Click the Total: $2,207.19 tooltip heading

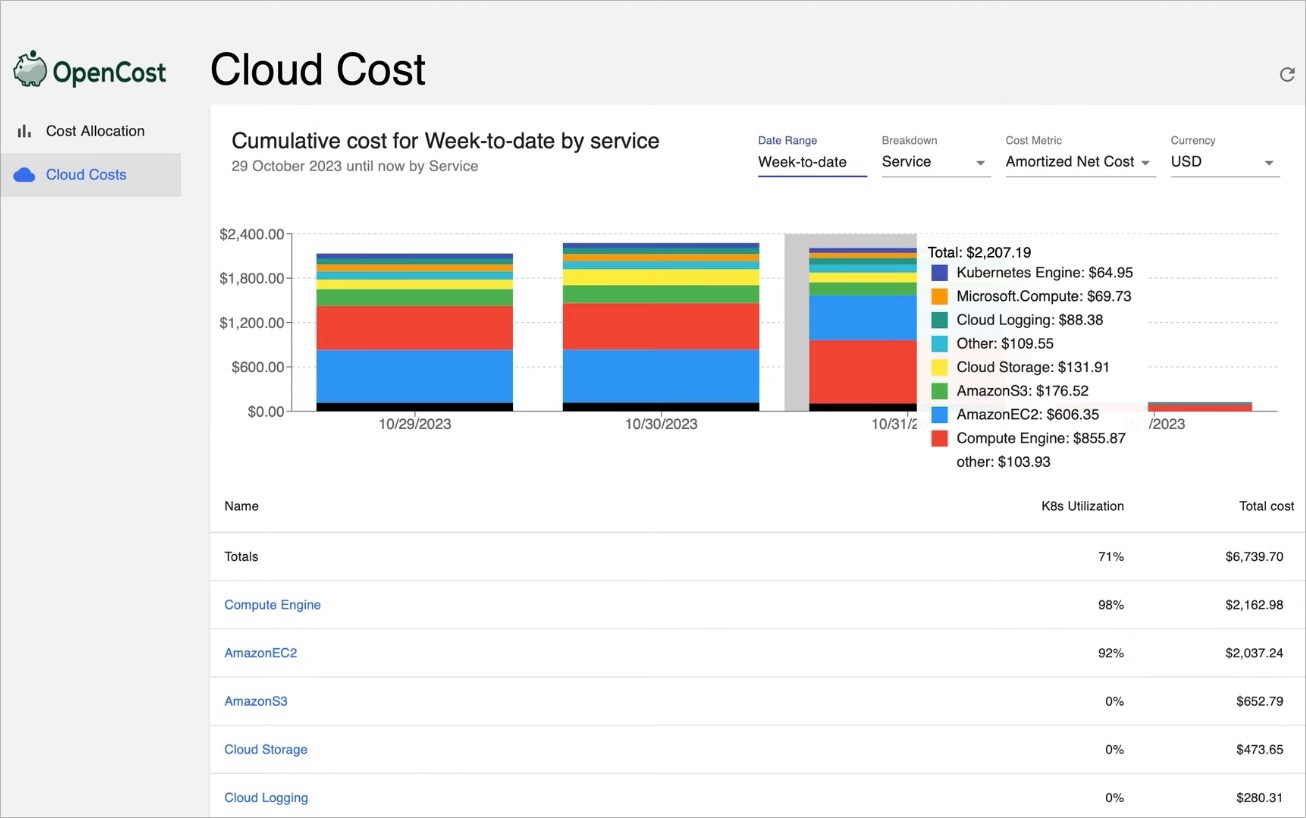979,252
